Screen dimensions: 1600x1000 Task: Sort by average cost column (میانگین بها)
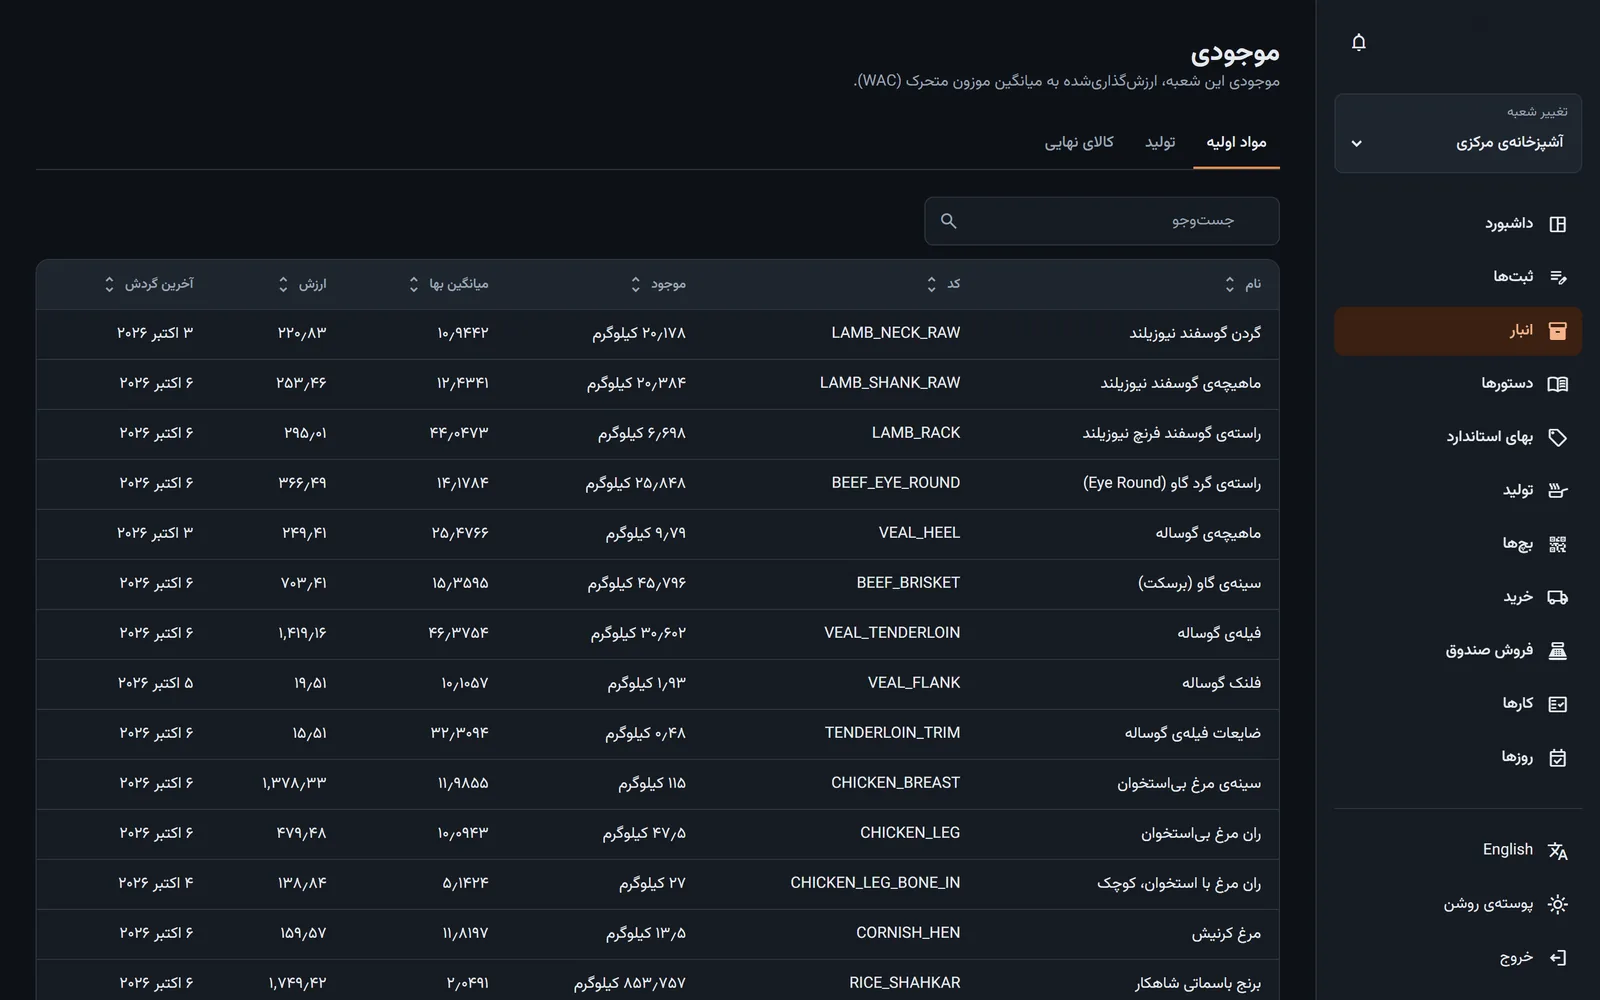448,284
